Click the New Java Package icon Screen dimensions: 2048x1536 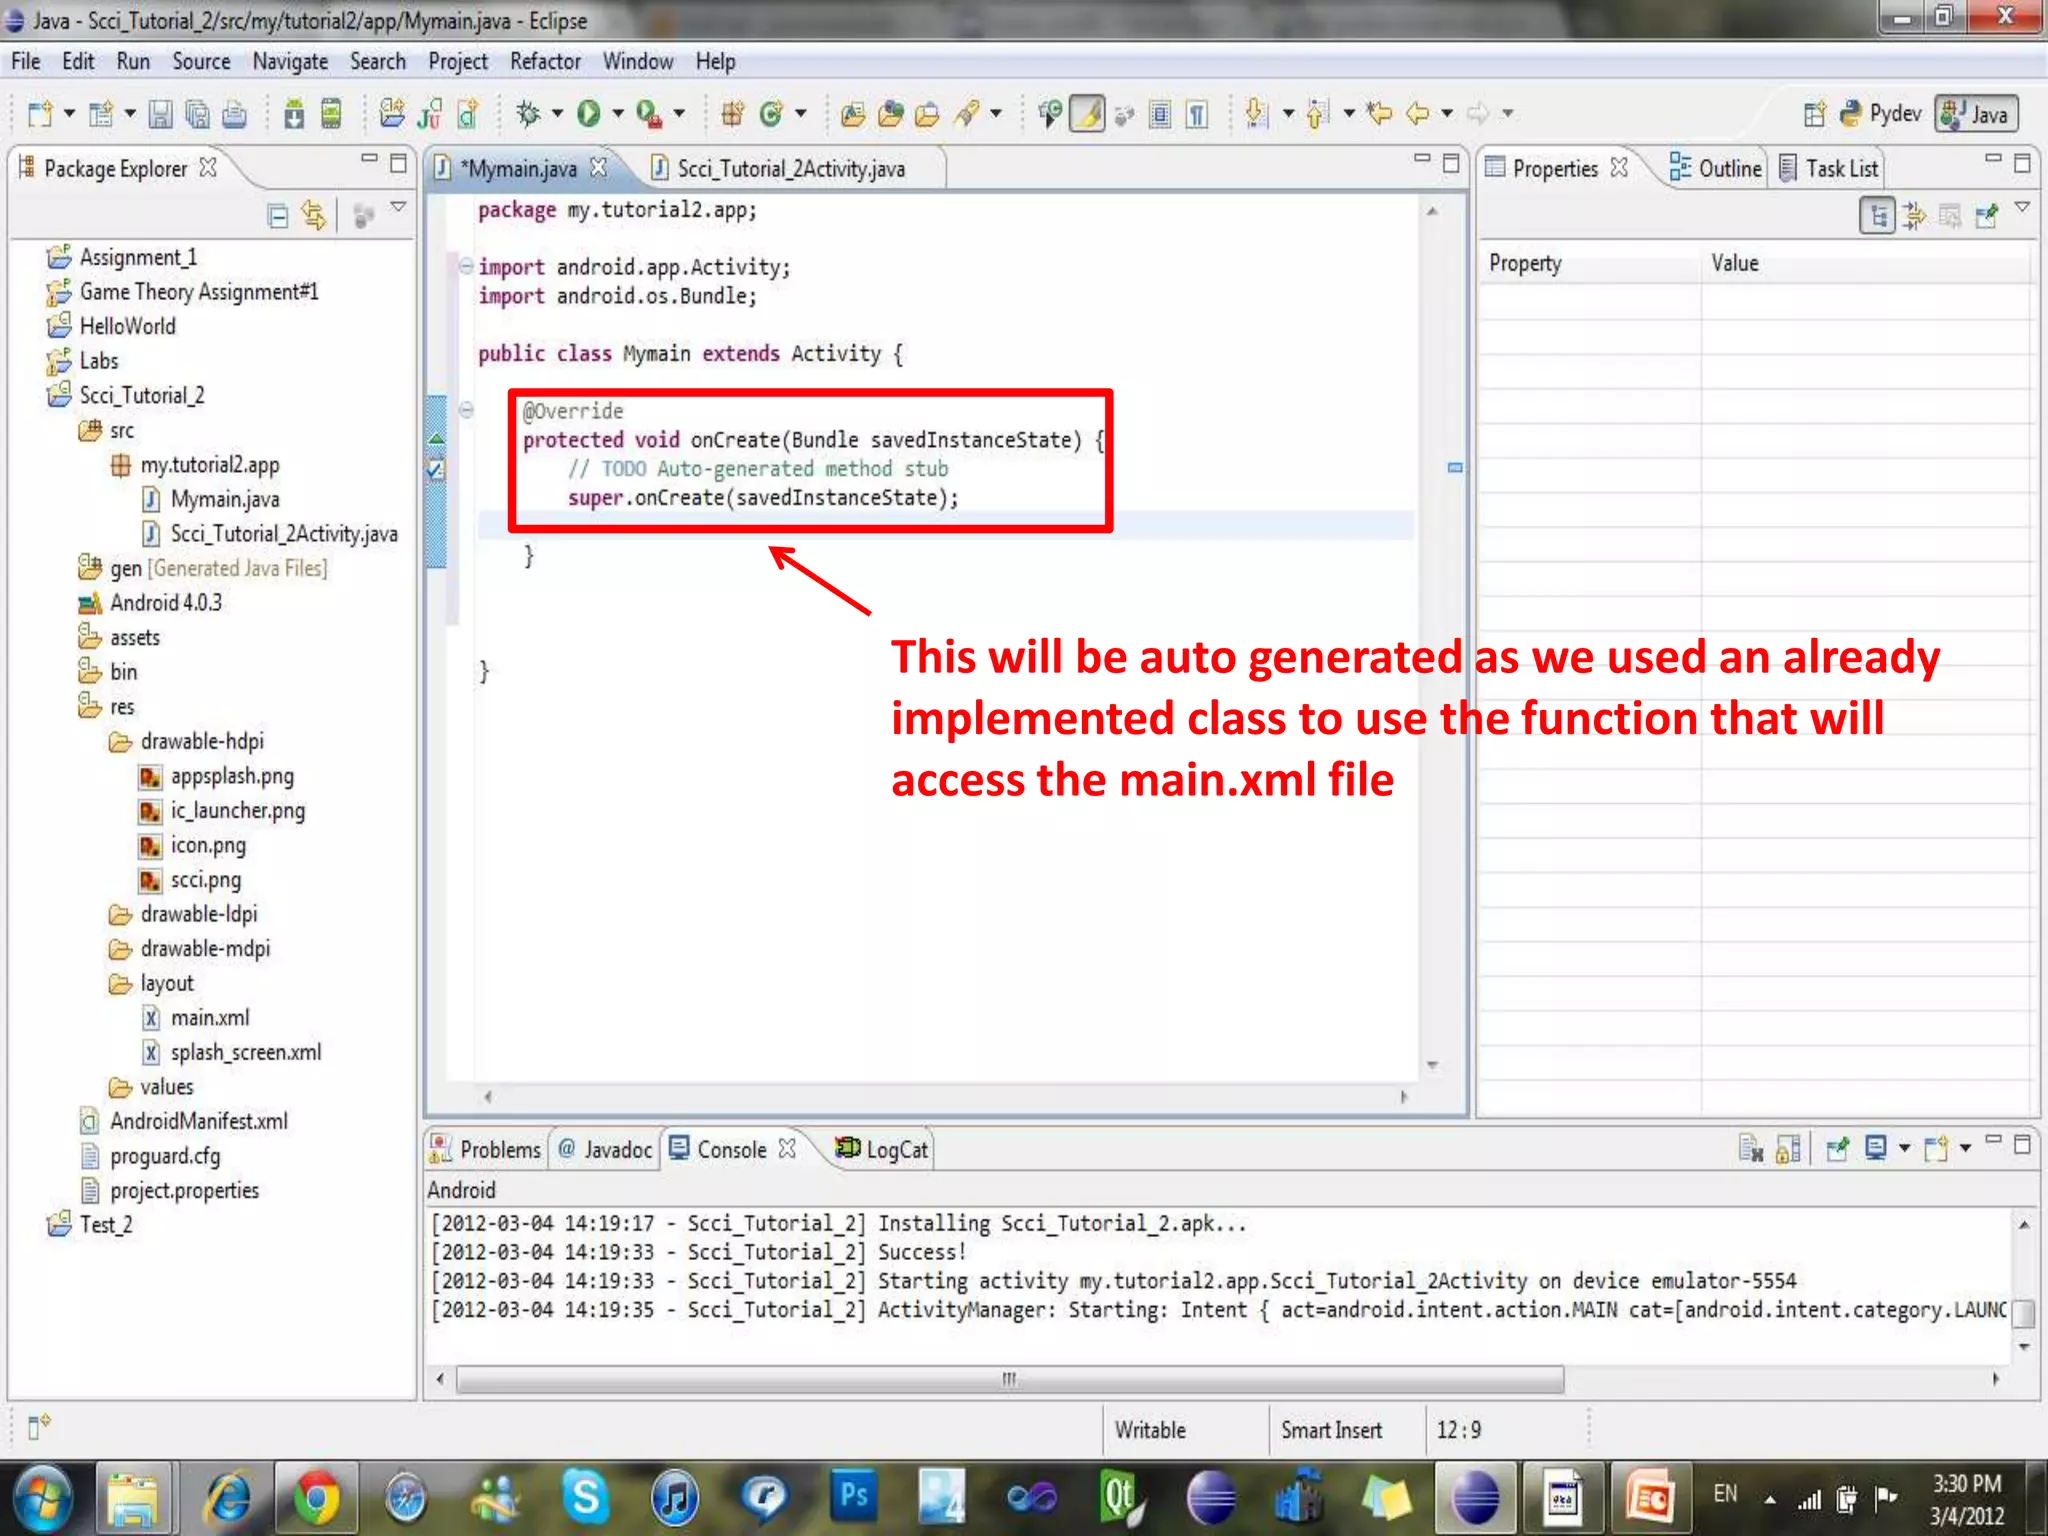(732, 114)
